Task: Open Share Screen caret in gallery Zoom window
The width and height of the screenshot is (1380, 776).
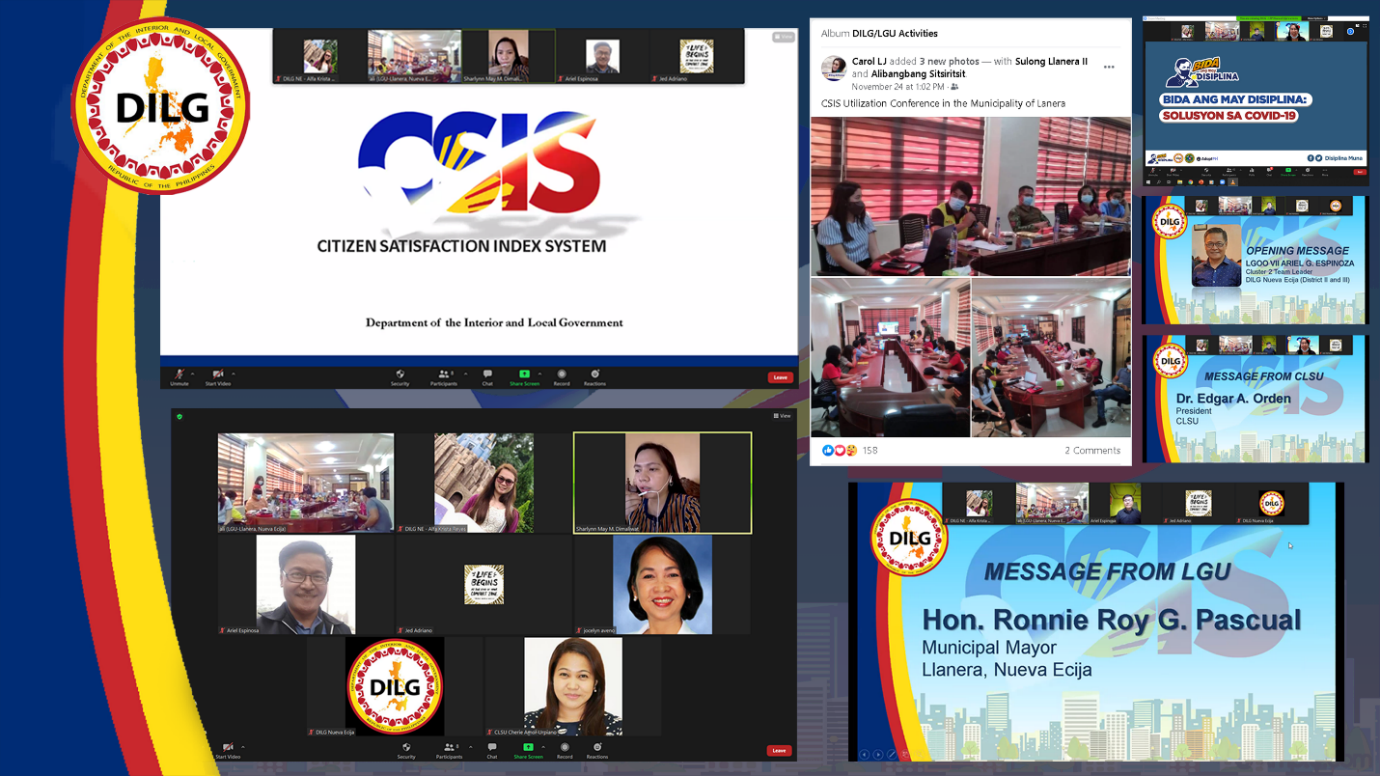Action: tap(544, 747)
